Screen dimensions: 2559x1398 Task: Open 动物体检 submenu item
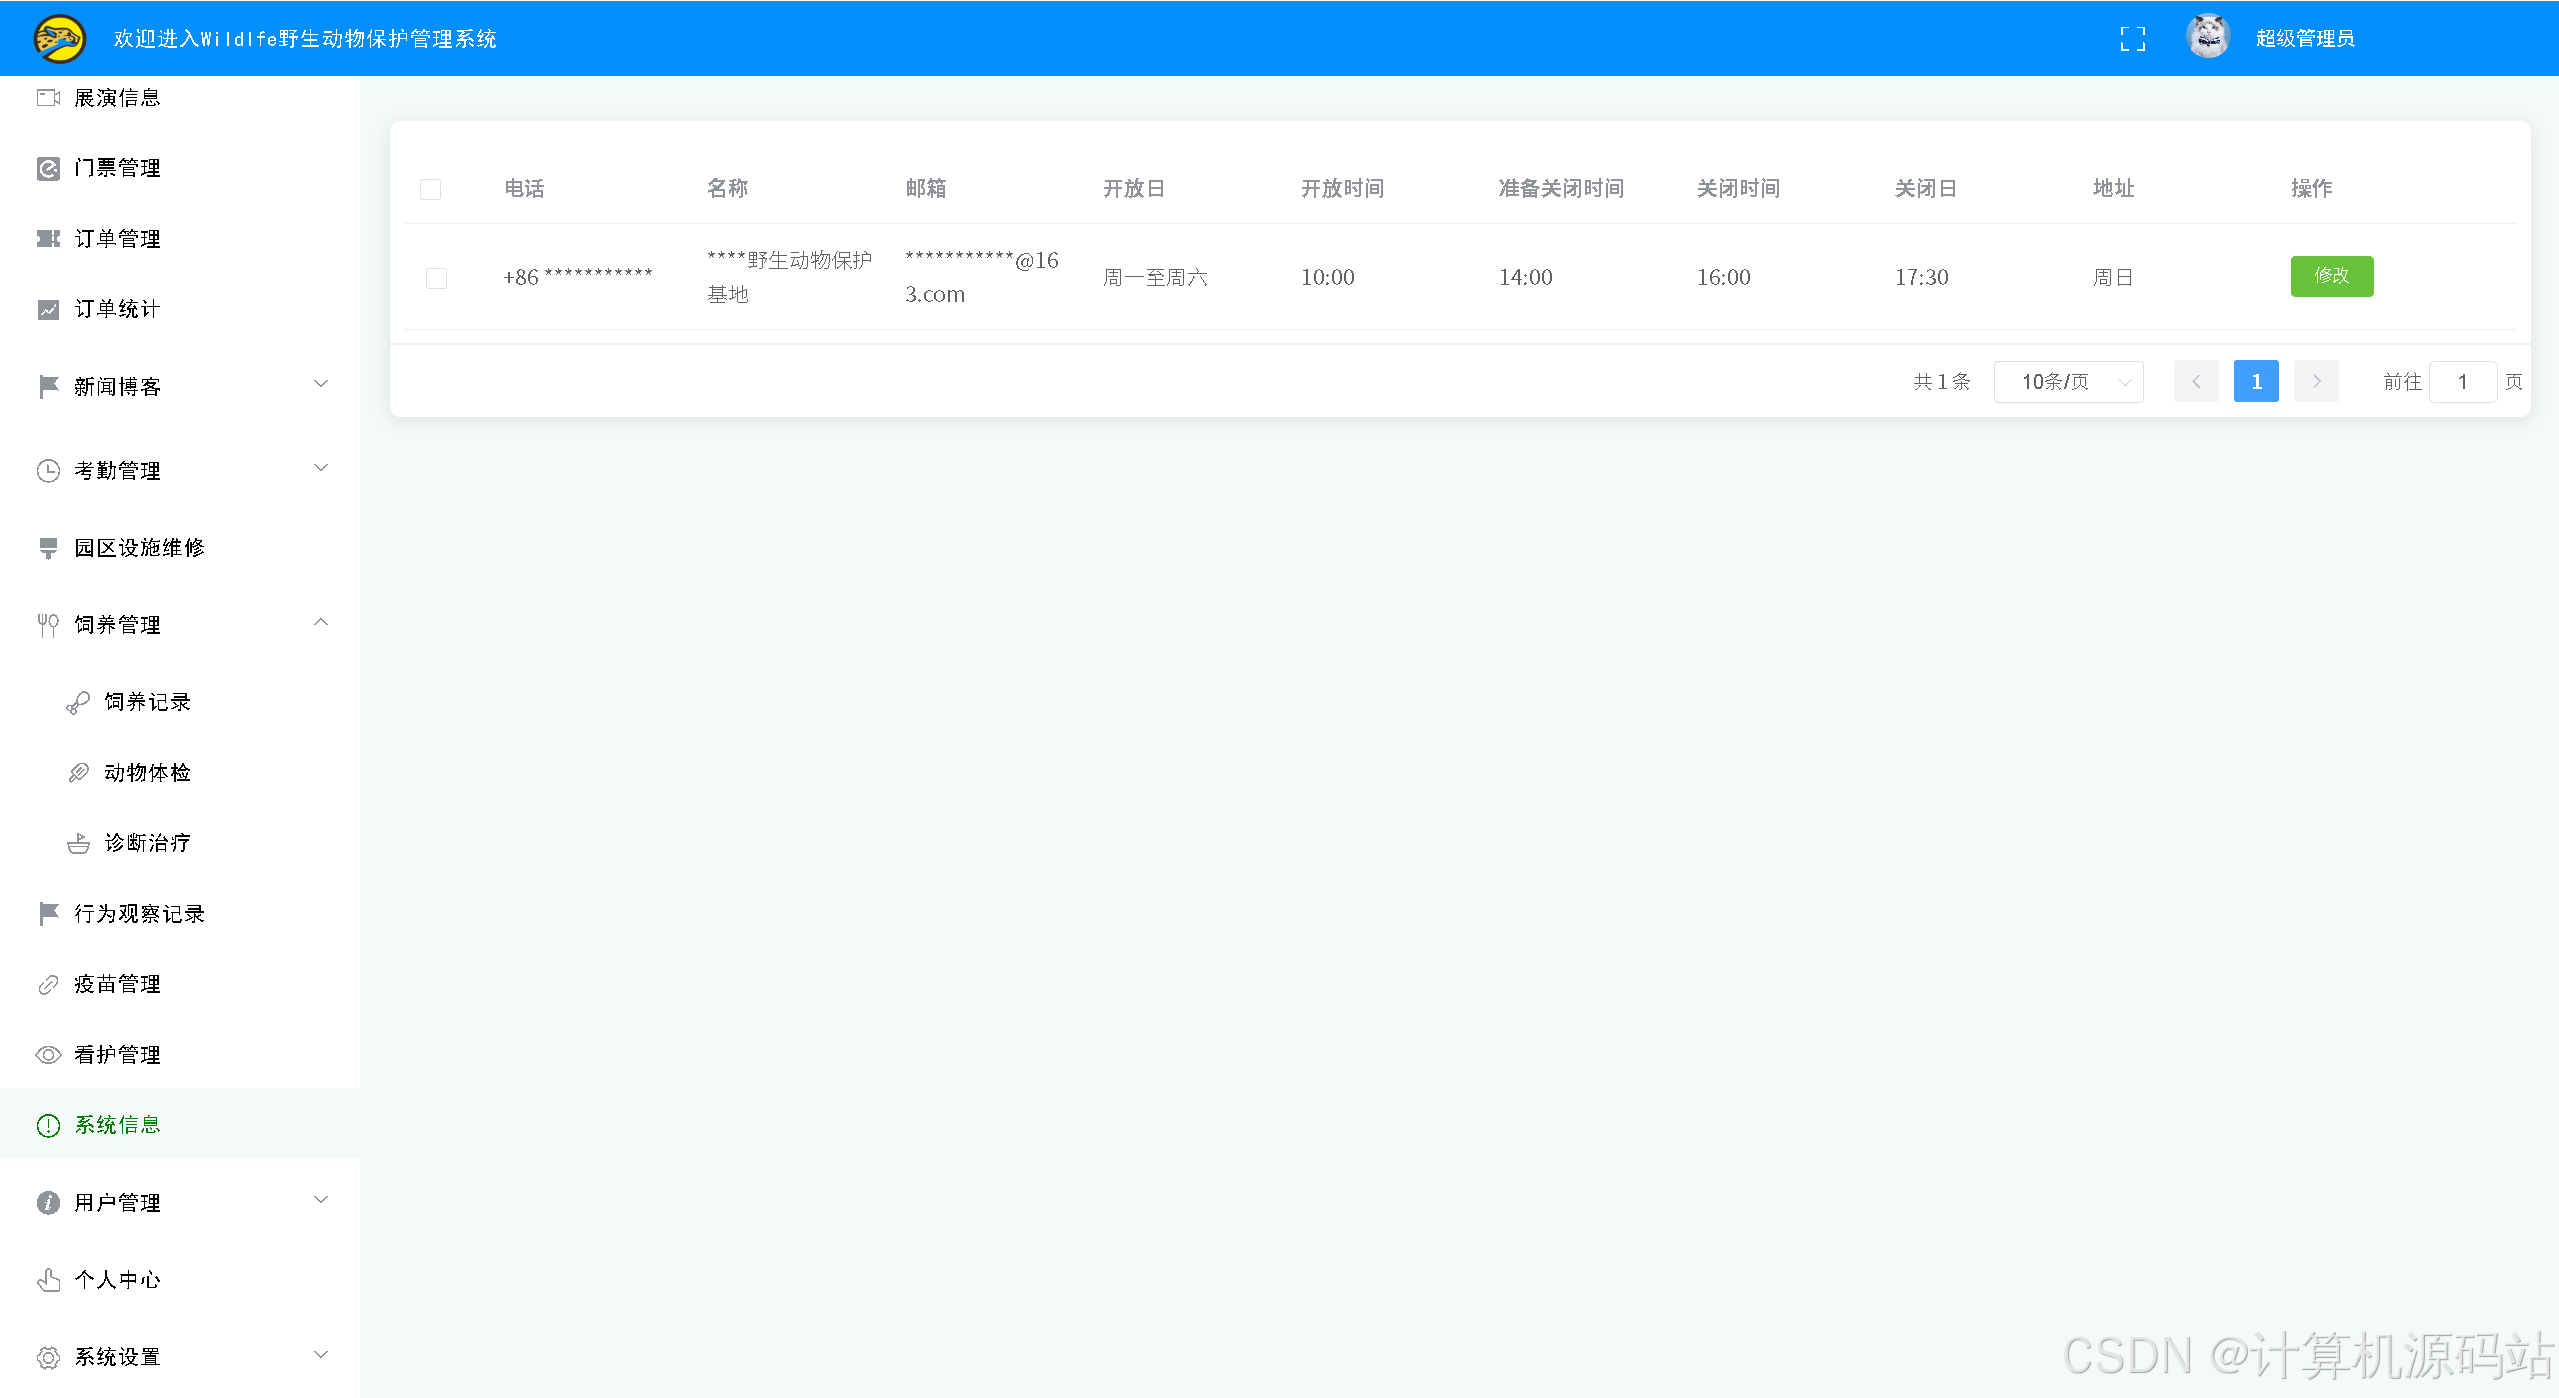click(180, 773)
